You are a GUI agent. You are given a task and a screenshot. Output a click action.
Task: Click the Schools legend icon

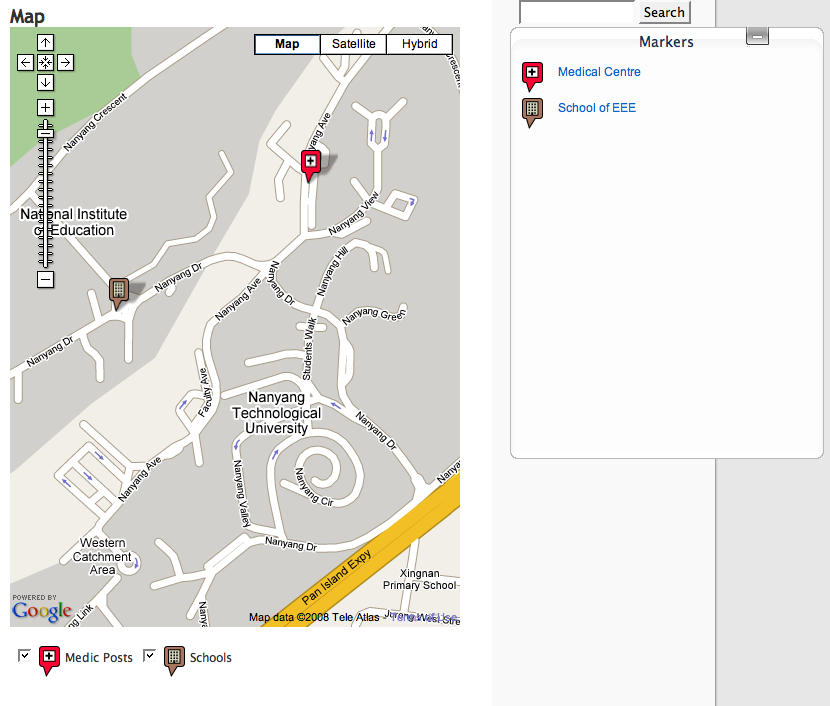tap(174, 660)
